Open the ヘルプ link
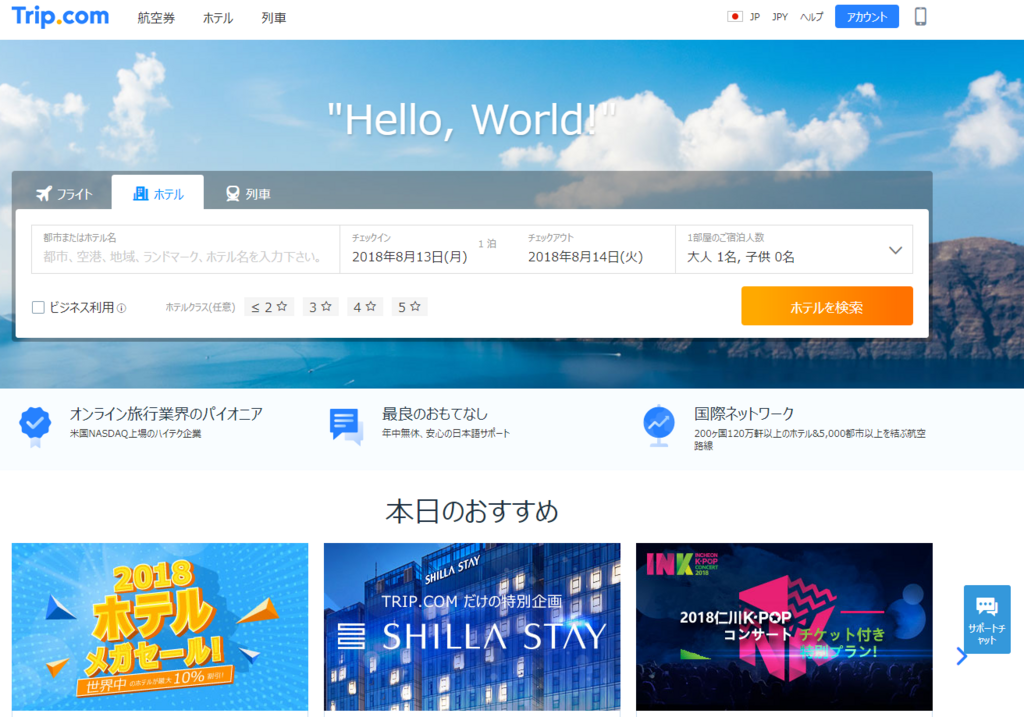The width and height of the screenshot is (1024, 717). 812,17
